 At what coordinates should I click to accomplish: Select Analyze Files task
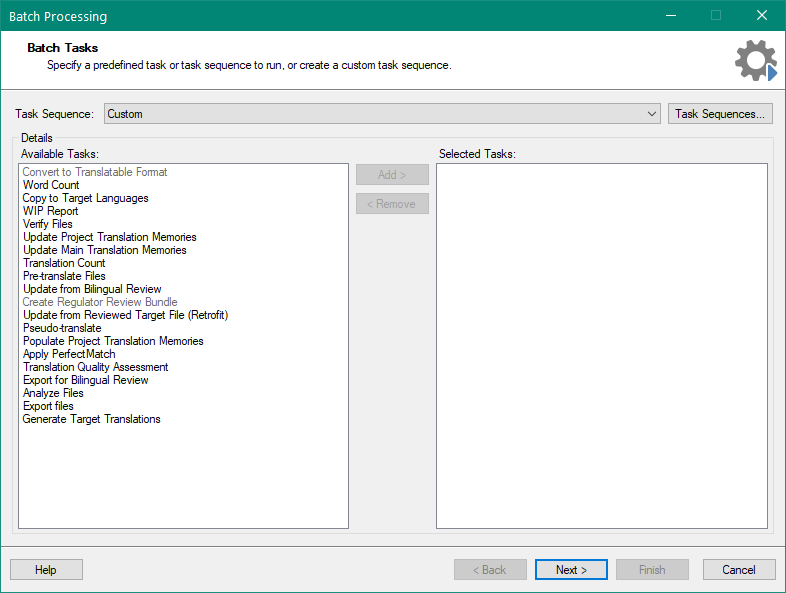click(53, 393)
